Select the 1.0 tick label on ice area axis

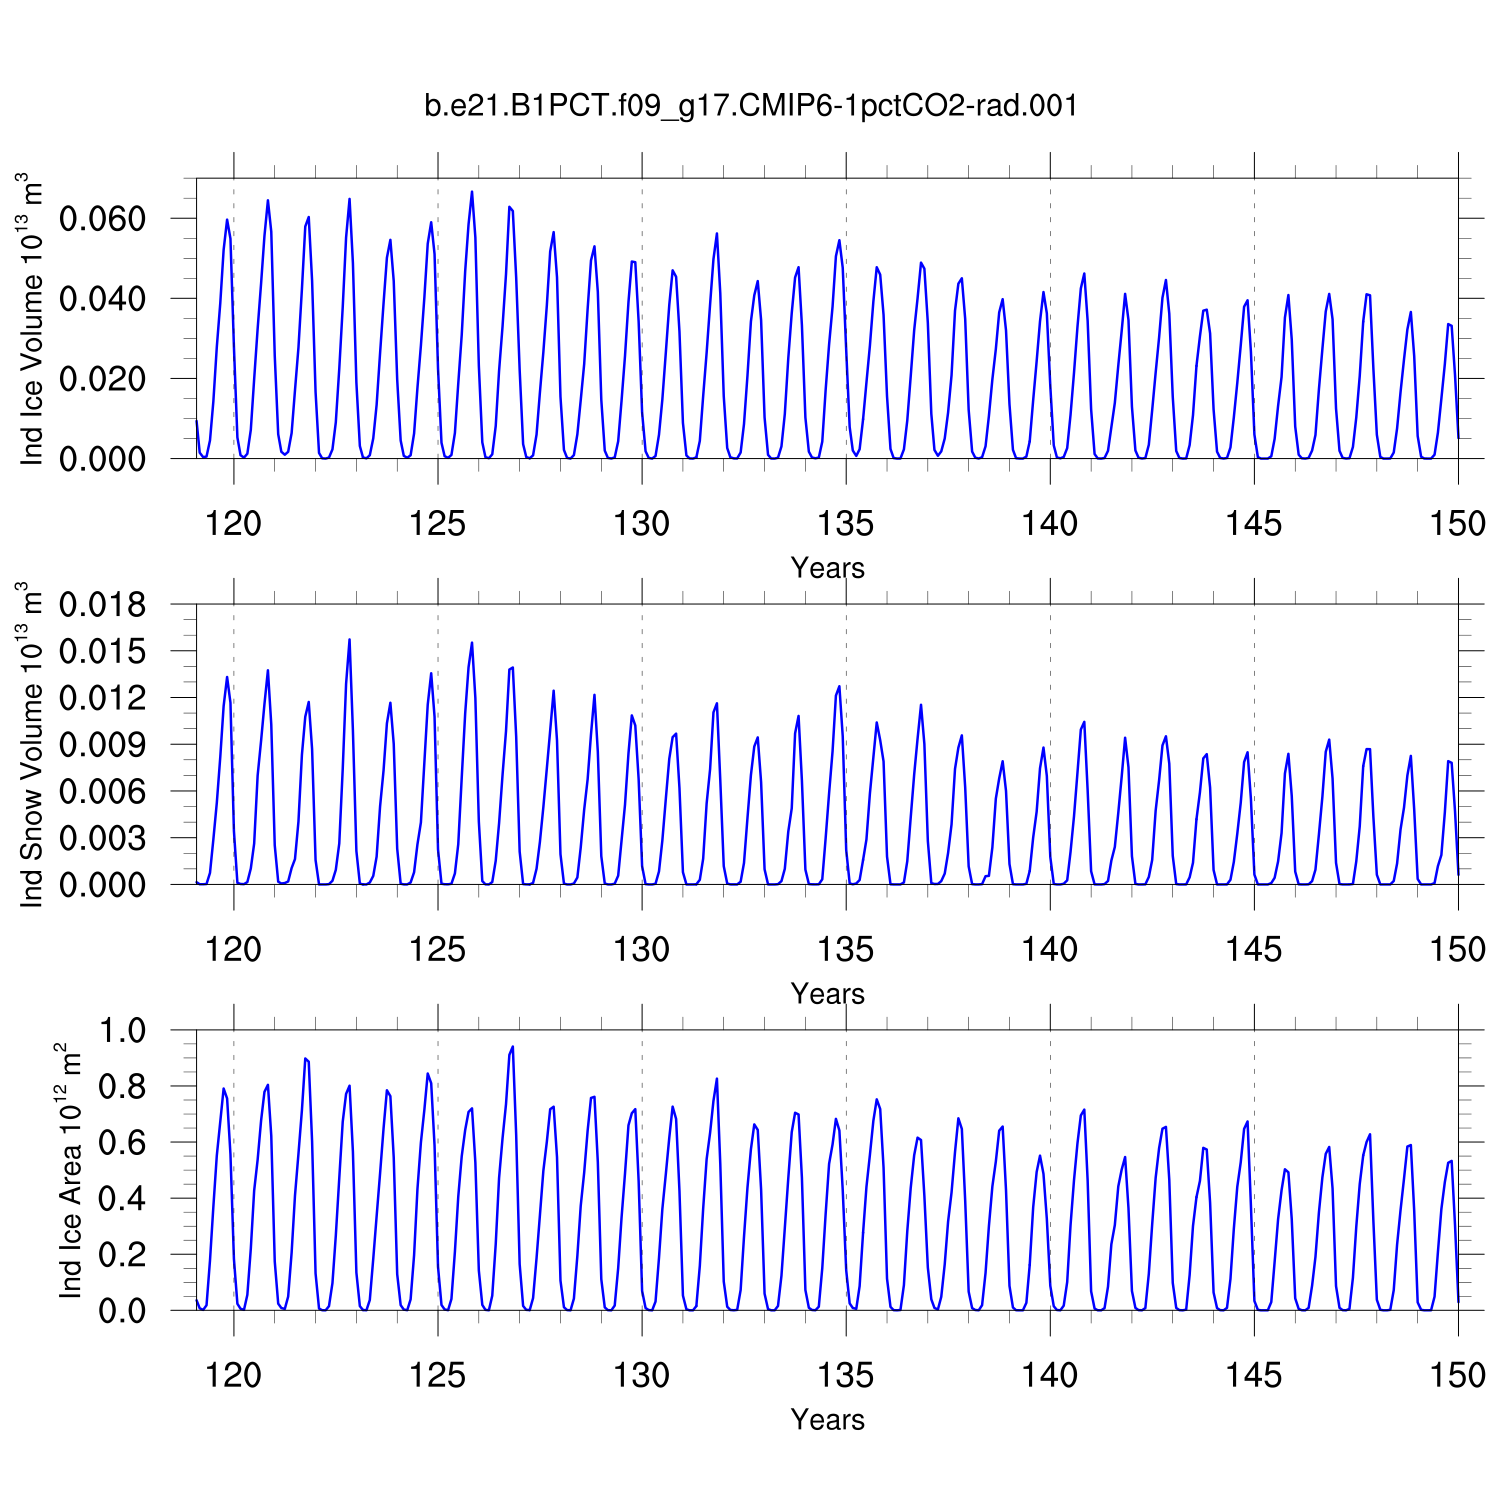click(122, 1031)
